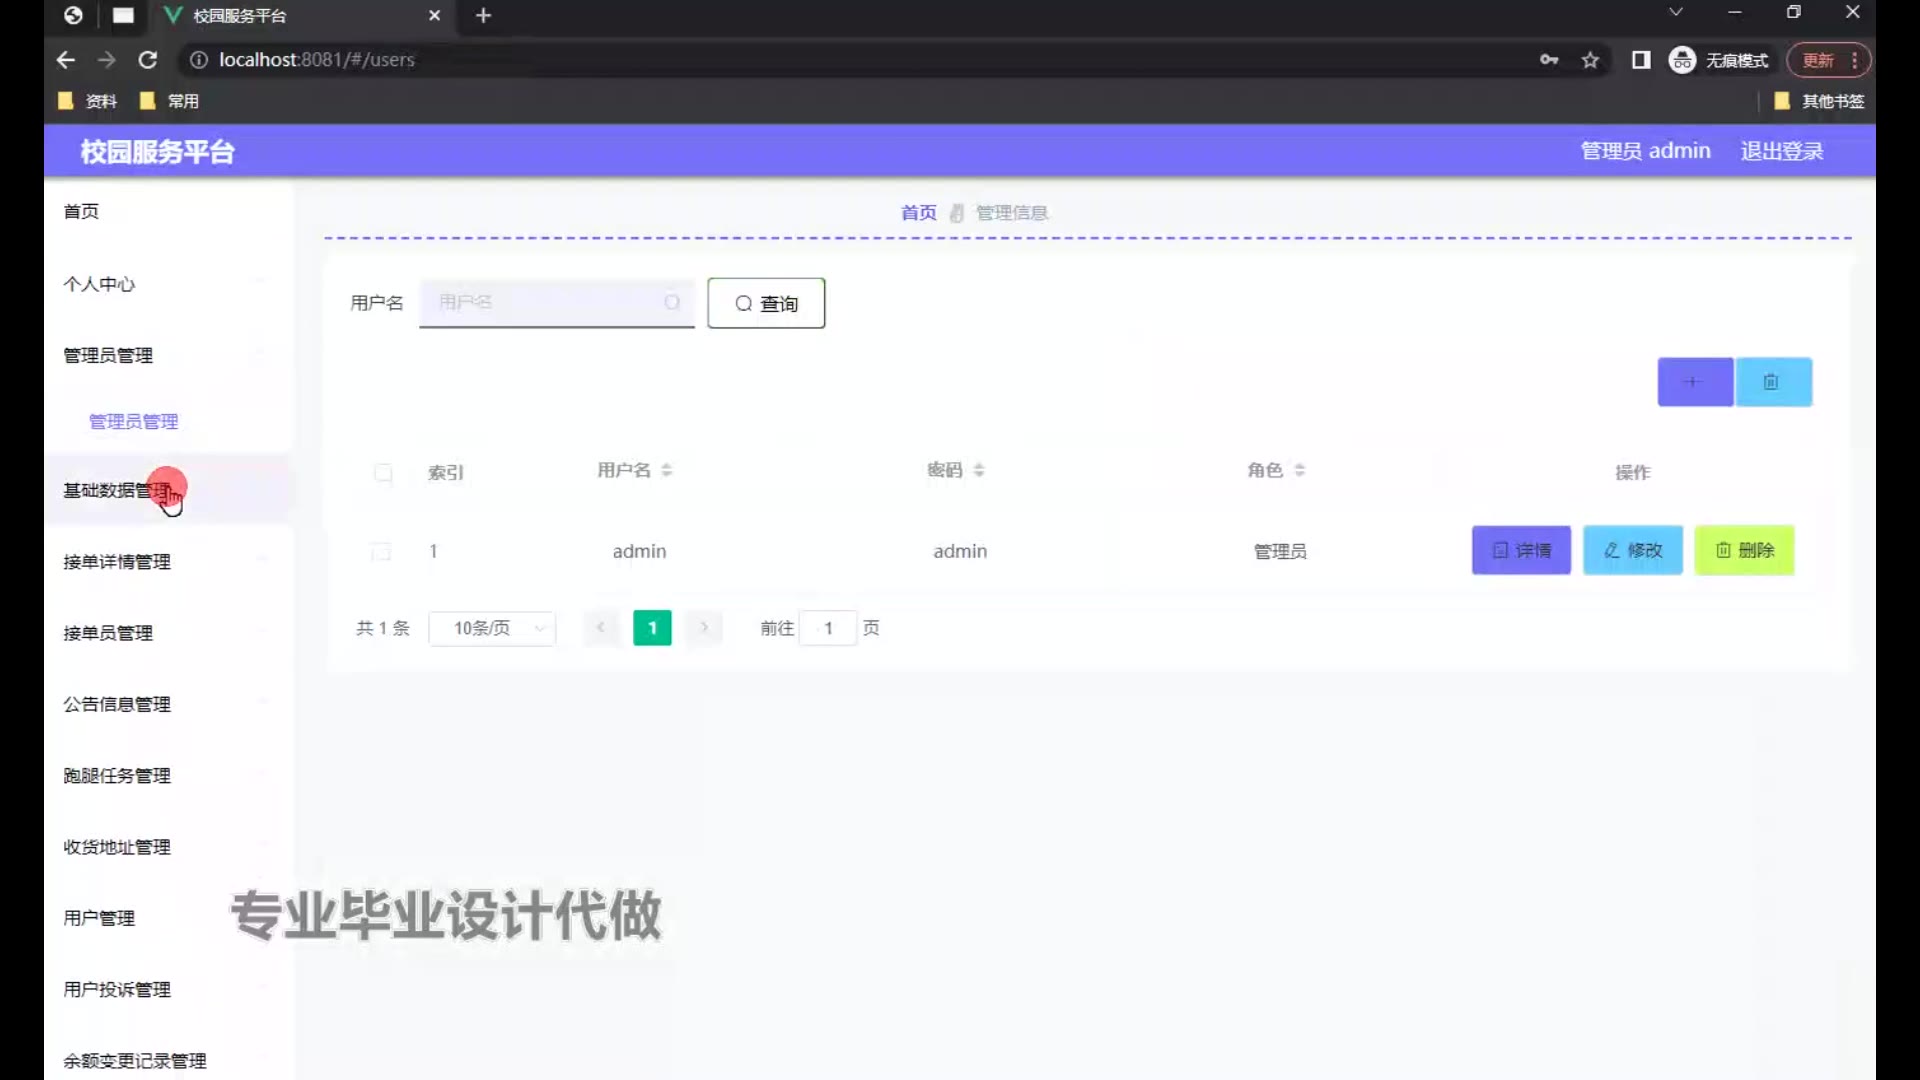
Task: Open the 10条/页 page size dropdown
Action: pos(492,628)
